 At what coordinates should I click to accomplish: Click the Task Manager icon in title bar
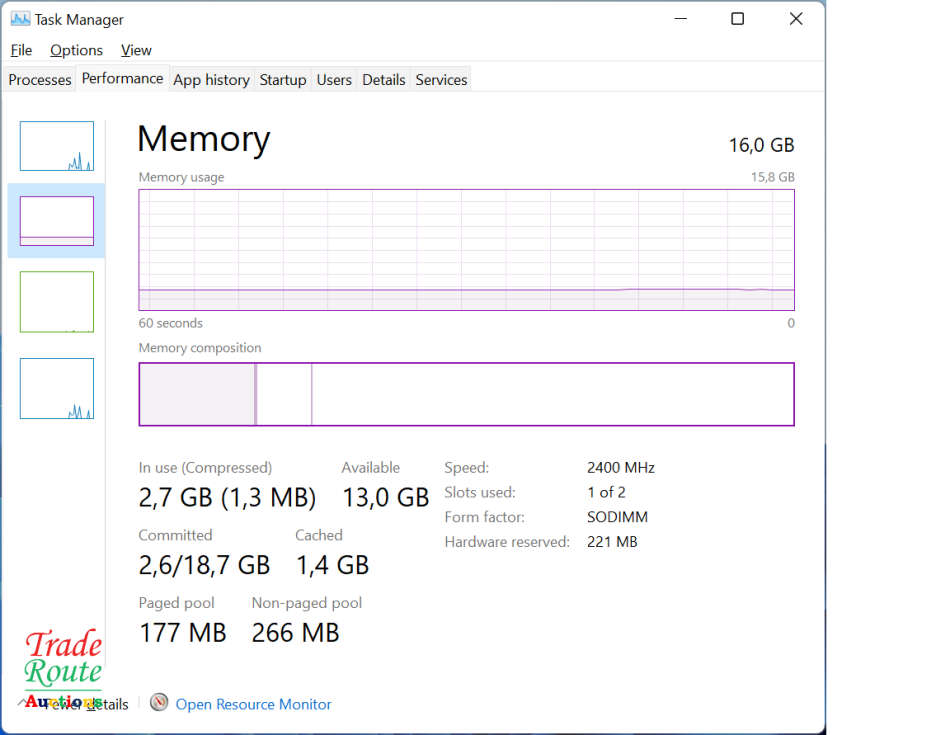(20, 19)
